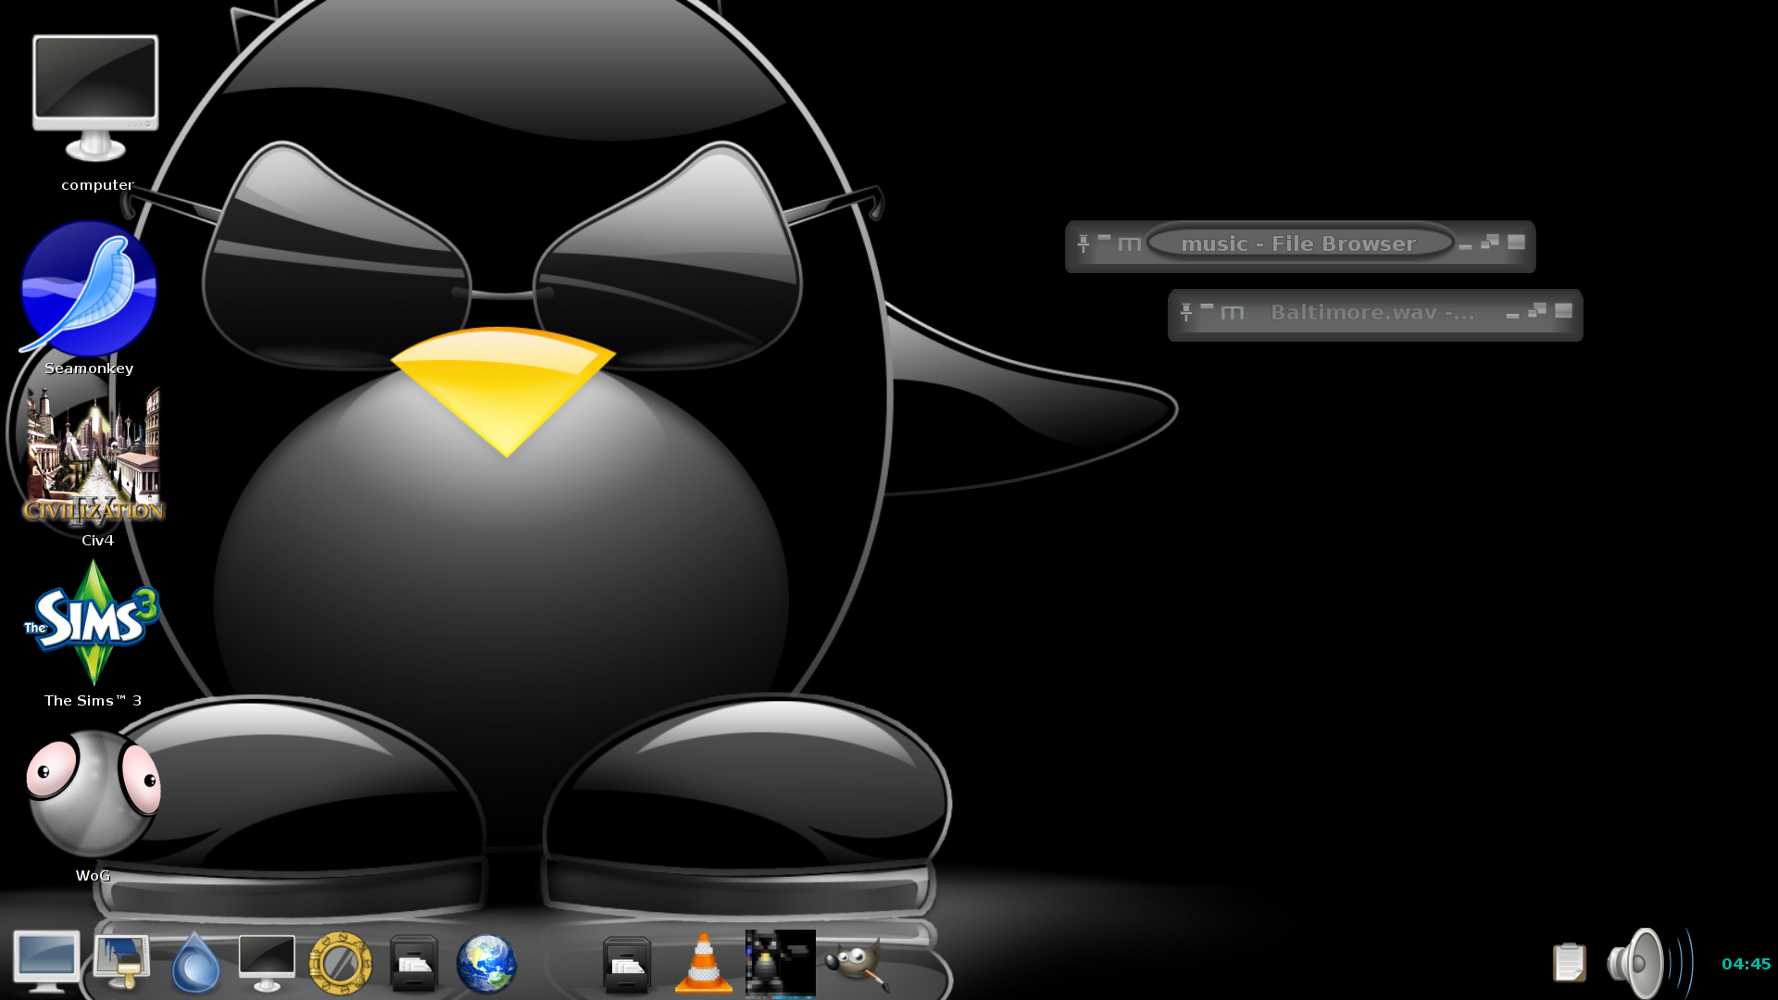The image size is (1778, 1000).
Task: Click the overlapping squares button on Baltimore.wav window
Action: [x=1537, y=311]
